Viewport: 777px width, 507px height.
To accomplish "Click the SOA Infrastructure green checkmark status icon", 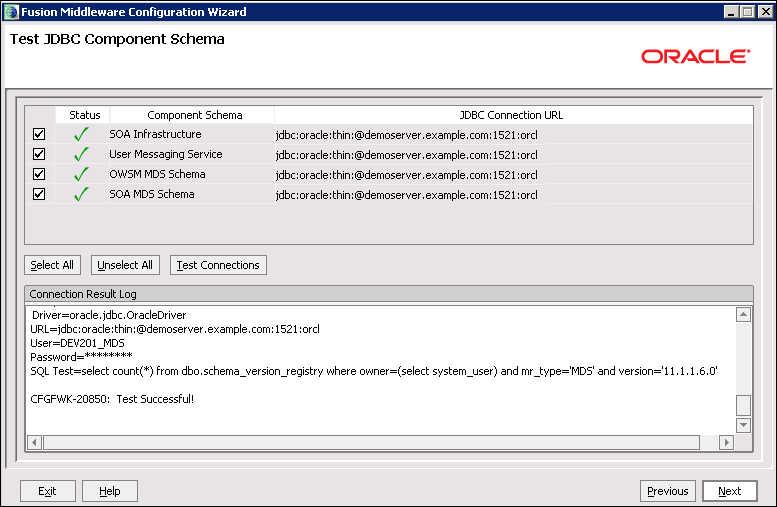I will coord(82,135).
